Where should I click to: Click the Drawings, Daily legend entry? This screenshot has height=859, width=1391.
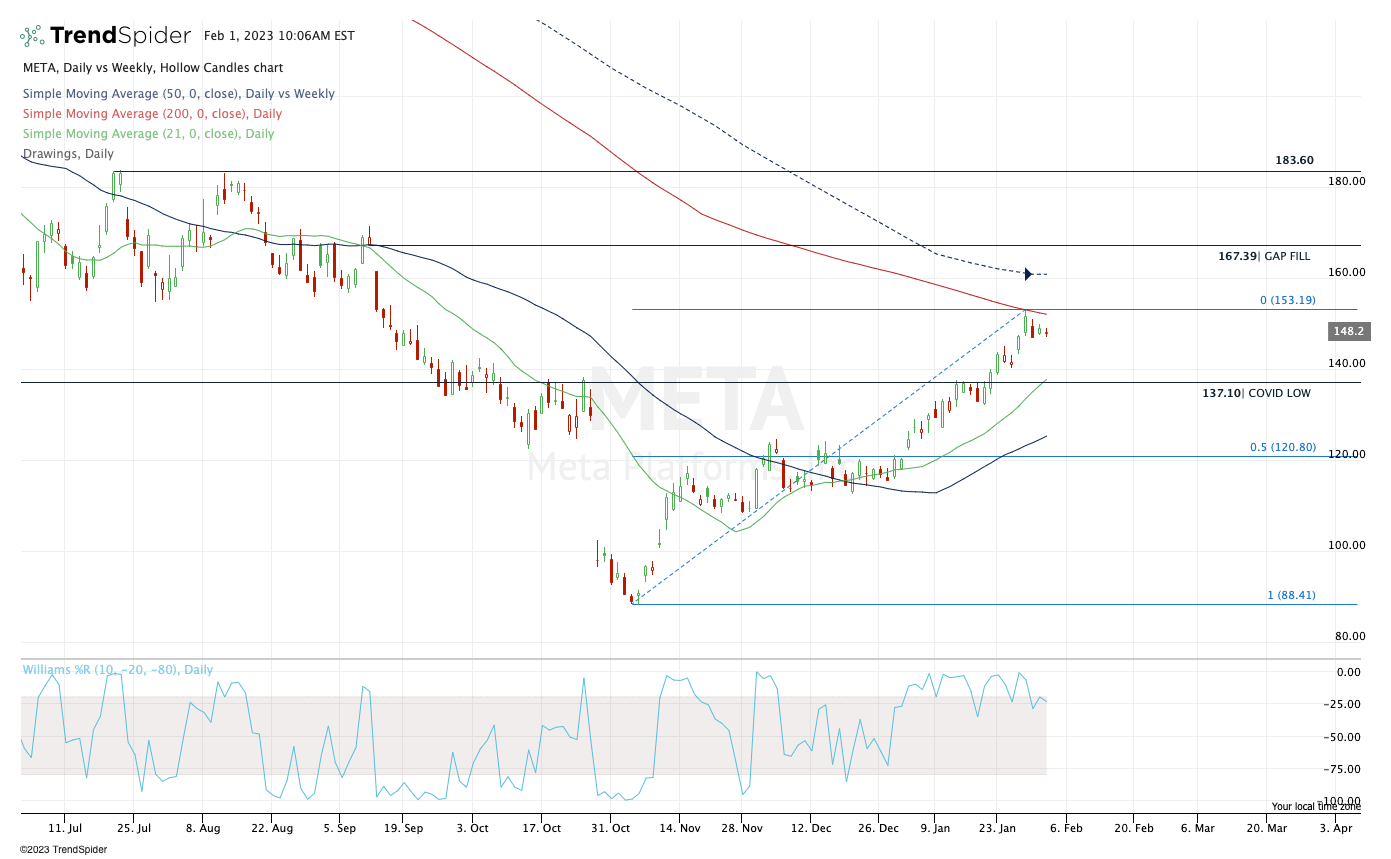pyautogui.click(x=69, y=154)
